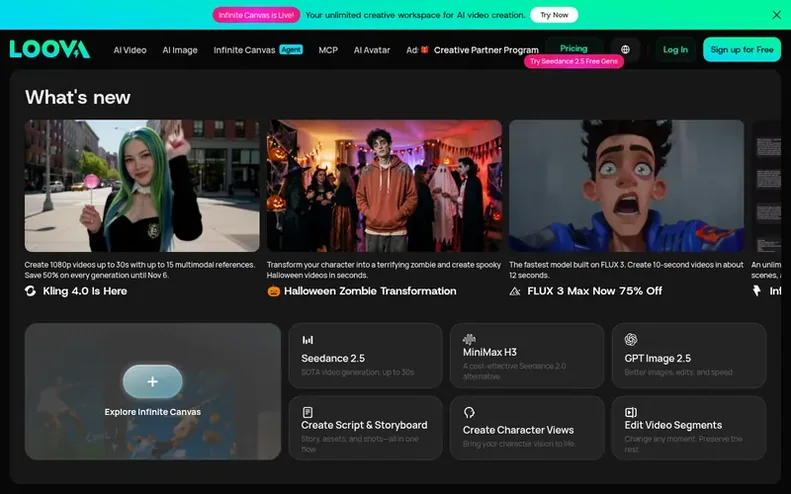Click the pumpkin icon beside Halloween Zombie Transformation
This screenshot has height=494, width=791.
[x=273, y=291]
